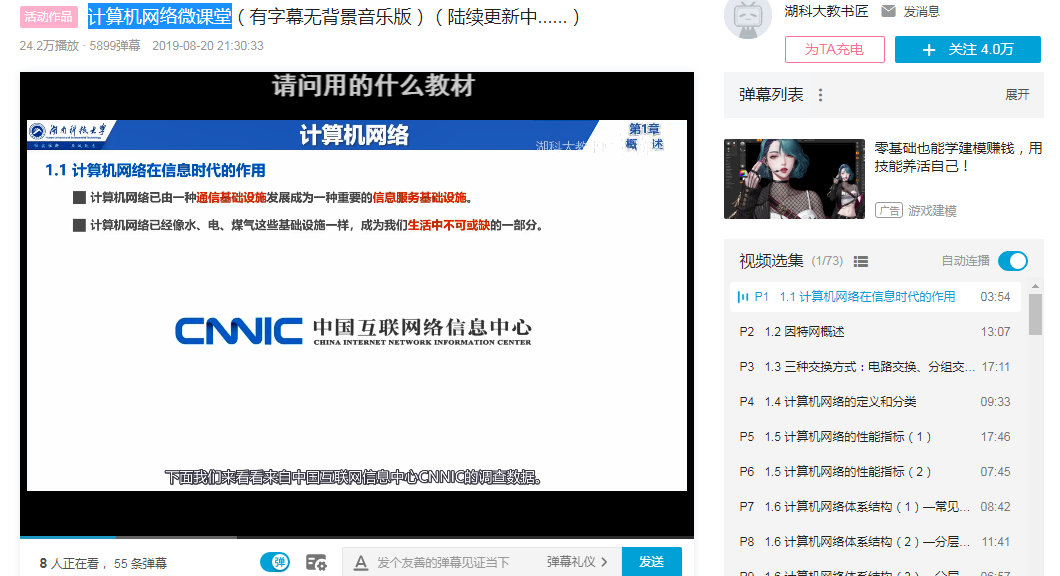Click the 24.2万播放 view count text
Screen dimensions: 1060x576
49,46
